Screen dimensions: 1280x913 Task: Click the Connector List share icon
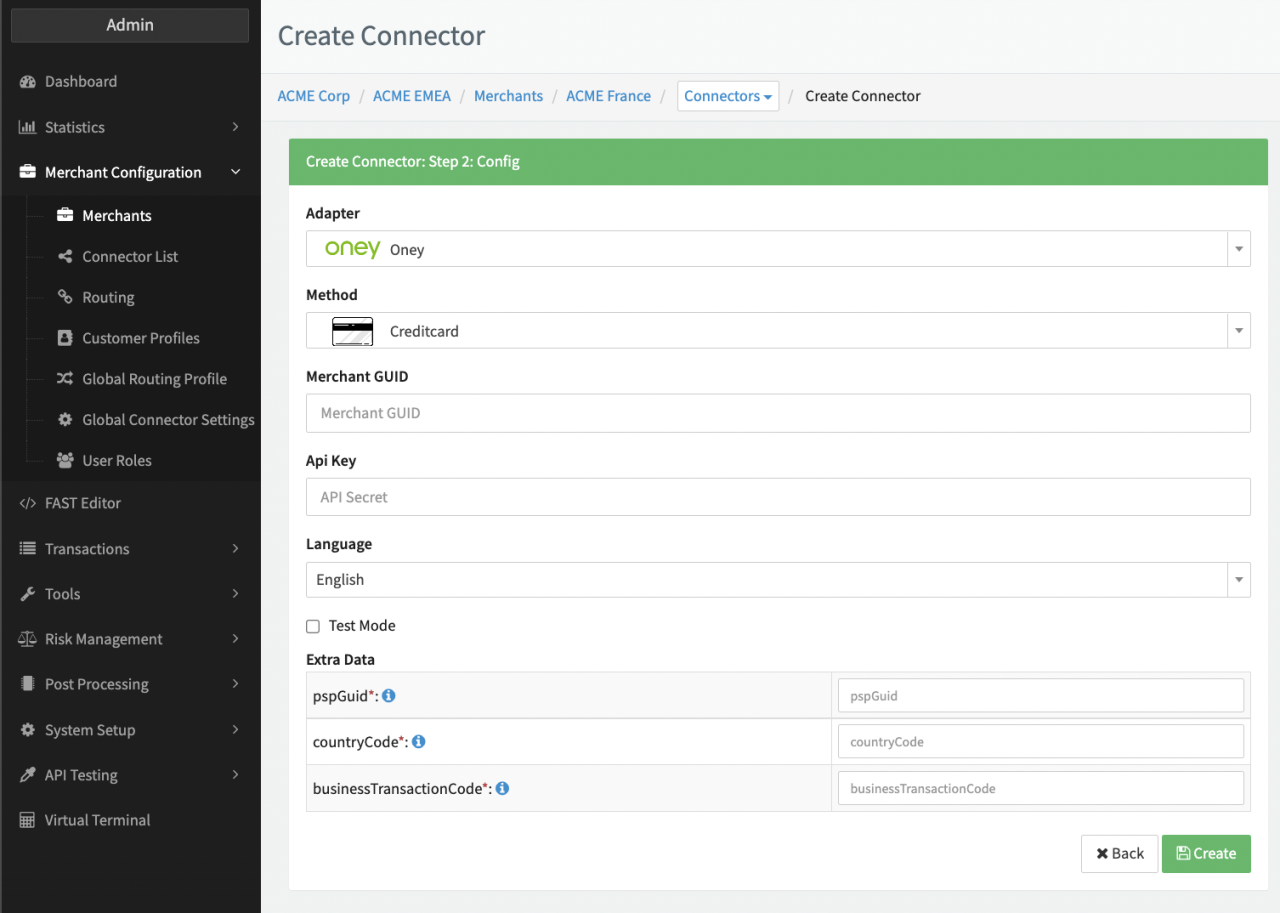click(65, 257)
